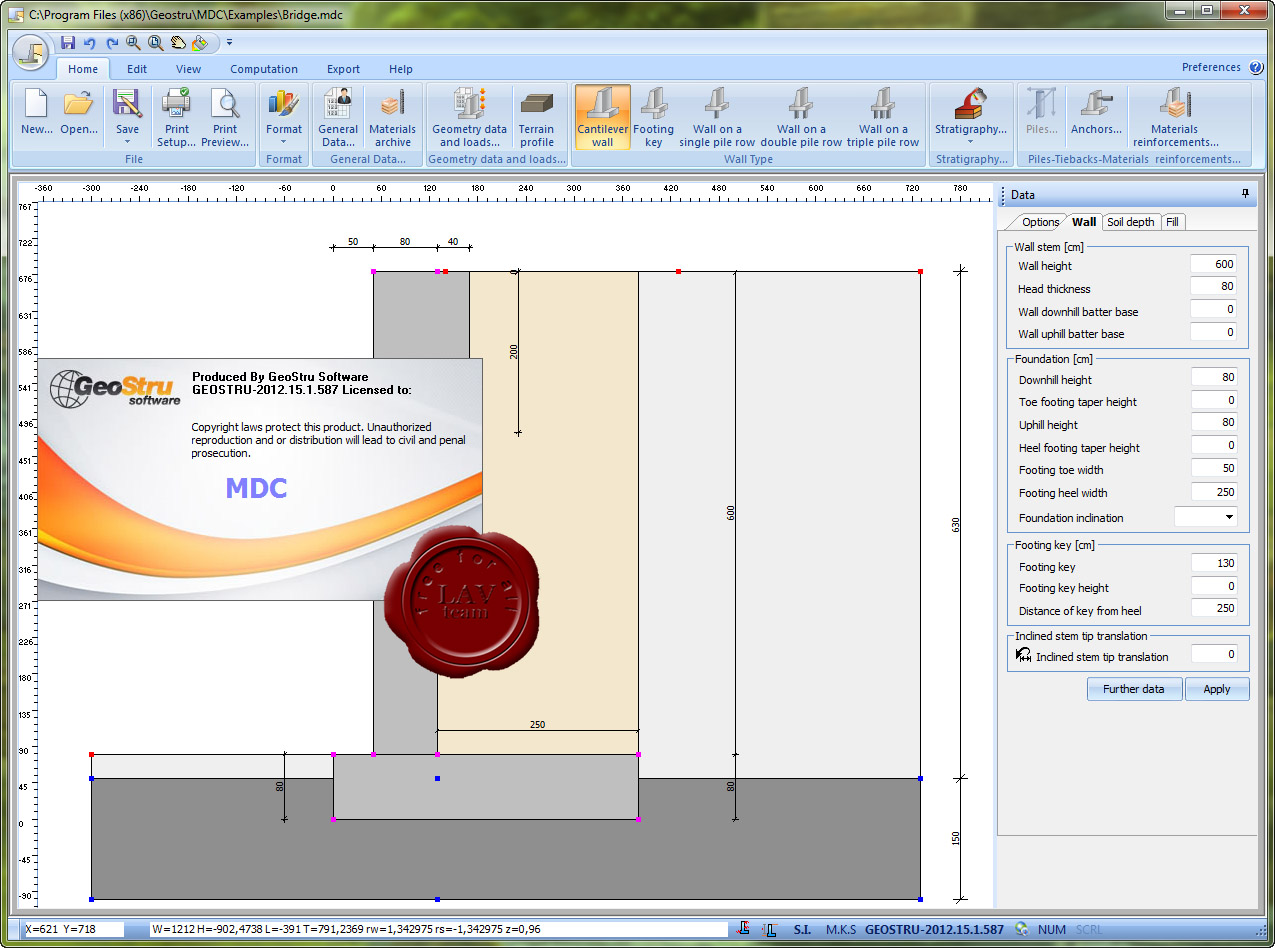The image size is (1275, 948).
Task: Open the Help ribbon tab
Action: click(401, 69)
